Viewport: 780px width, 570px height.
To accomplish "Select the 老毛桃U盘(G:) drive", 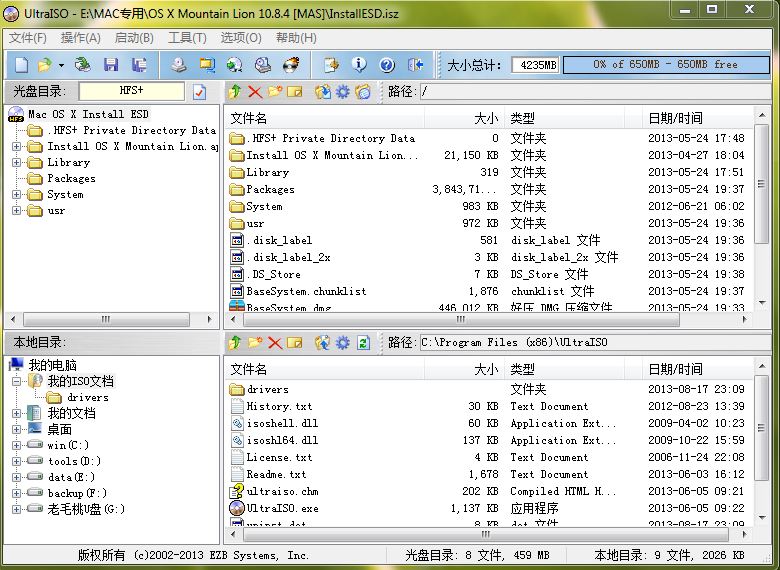I will coord(86,509).
